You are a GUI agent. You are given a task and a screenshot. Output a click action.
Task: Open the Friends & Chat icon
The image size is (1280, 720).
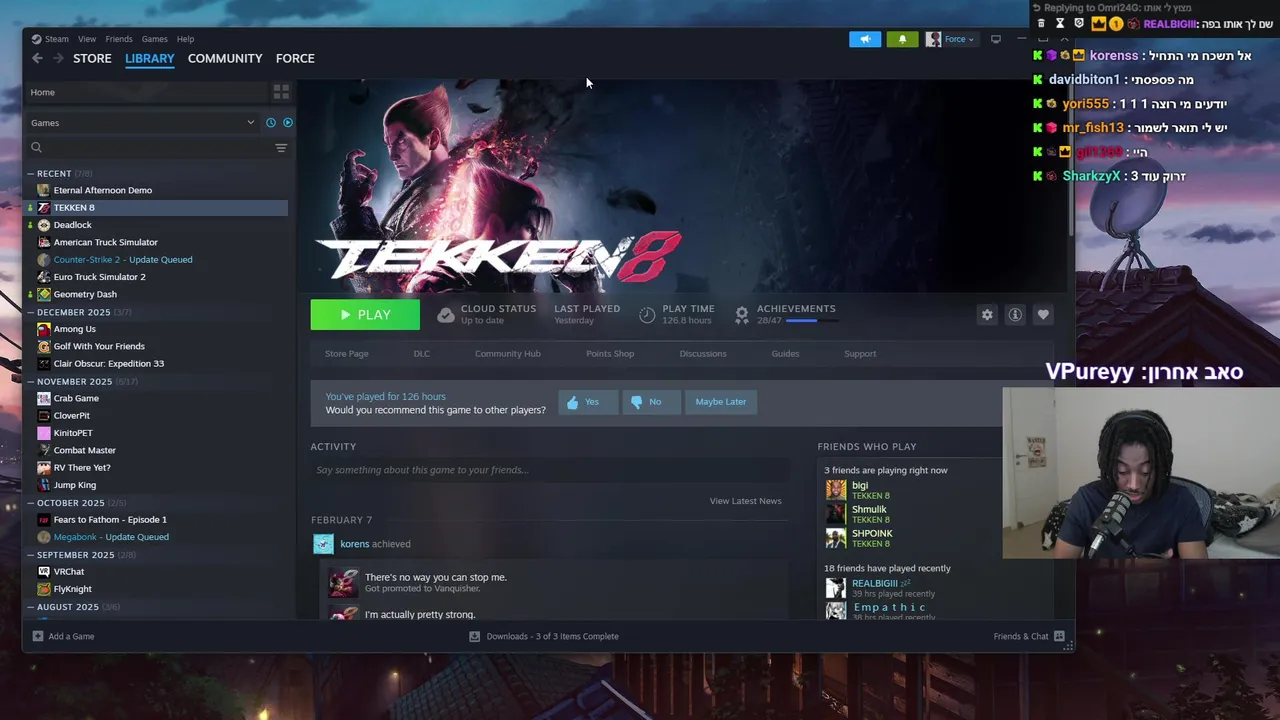pos(1059,636)
